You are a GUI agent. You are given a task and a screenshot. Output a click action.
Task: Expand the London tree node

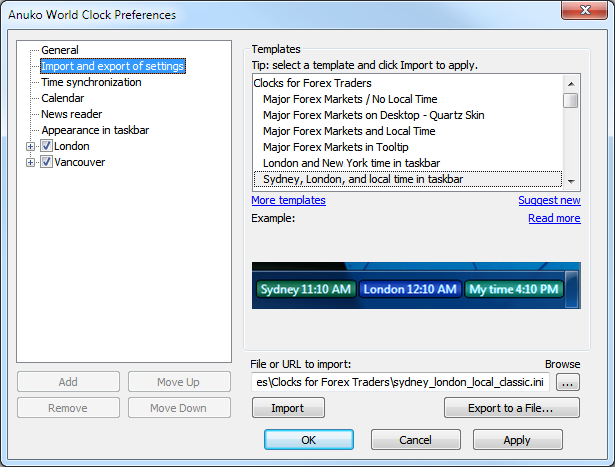tap(31, 146)
